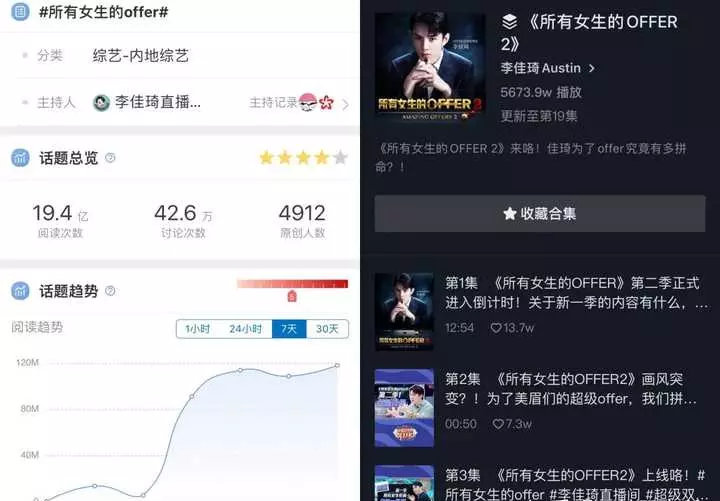Like episode 2 via its heart icon
720x501 pixels.
pos(498,424)
